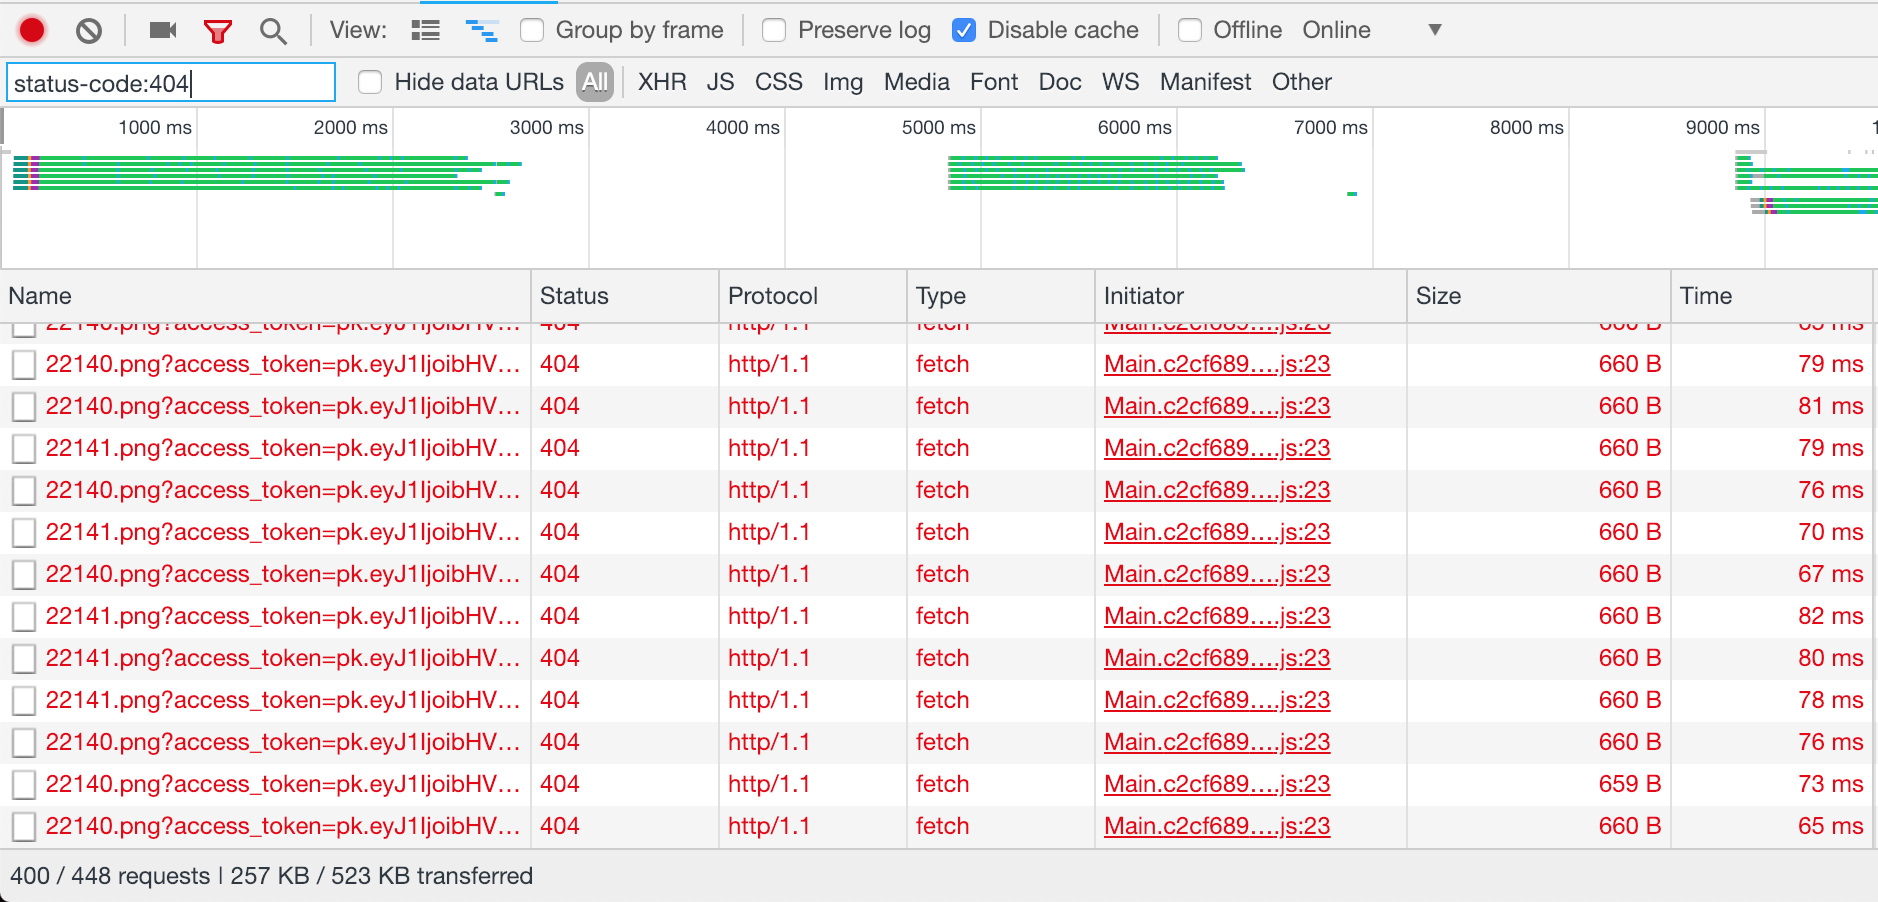Check the box next to the first 22141.png request
Viewport: 1878px width, 902px height.
coord(23,448)
